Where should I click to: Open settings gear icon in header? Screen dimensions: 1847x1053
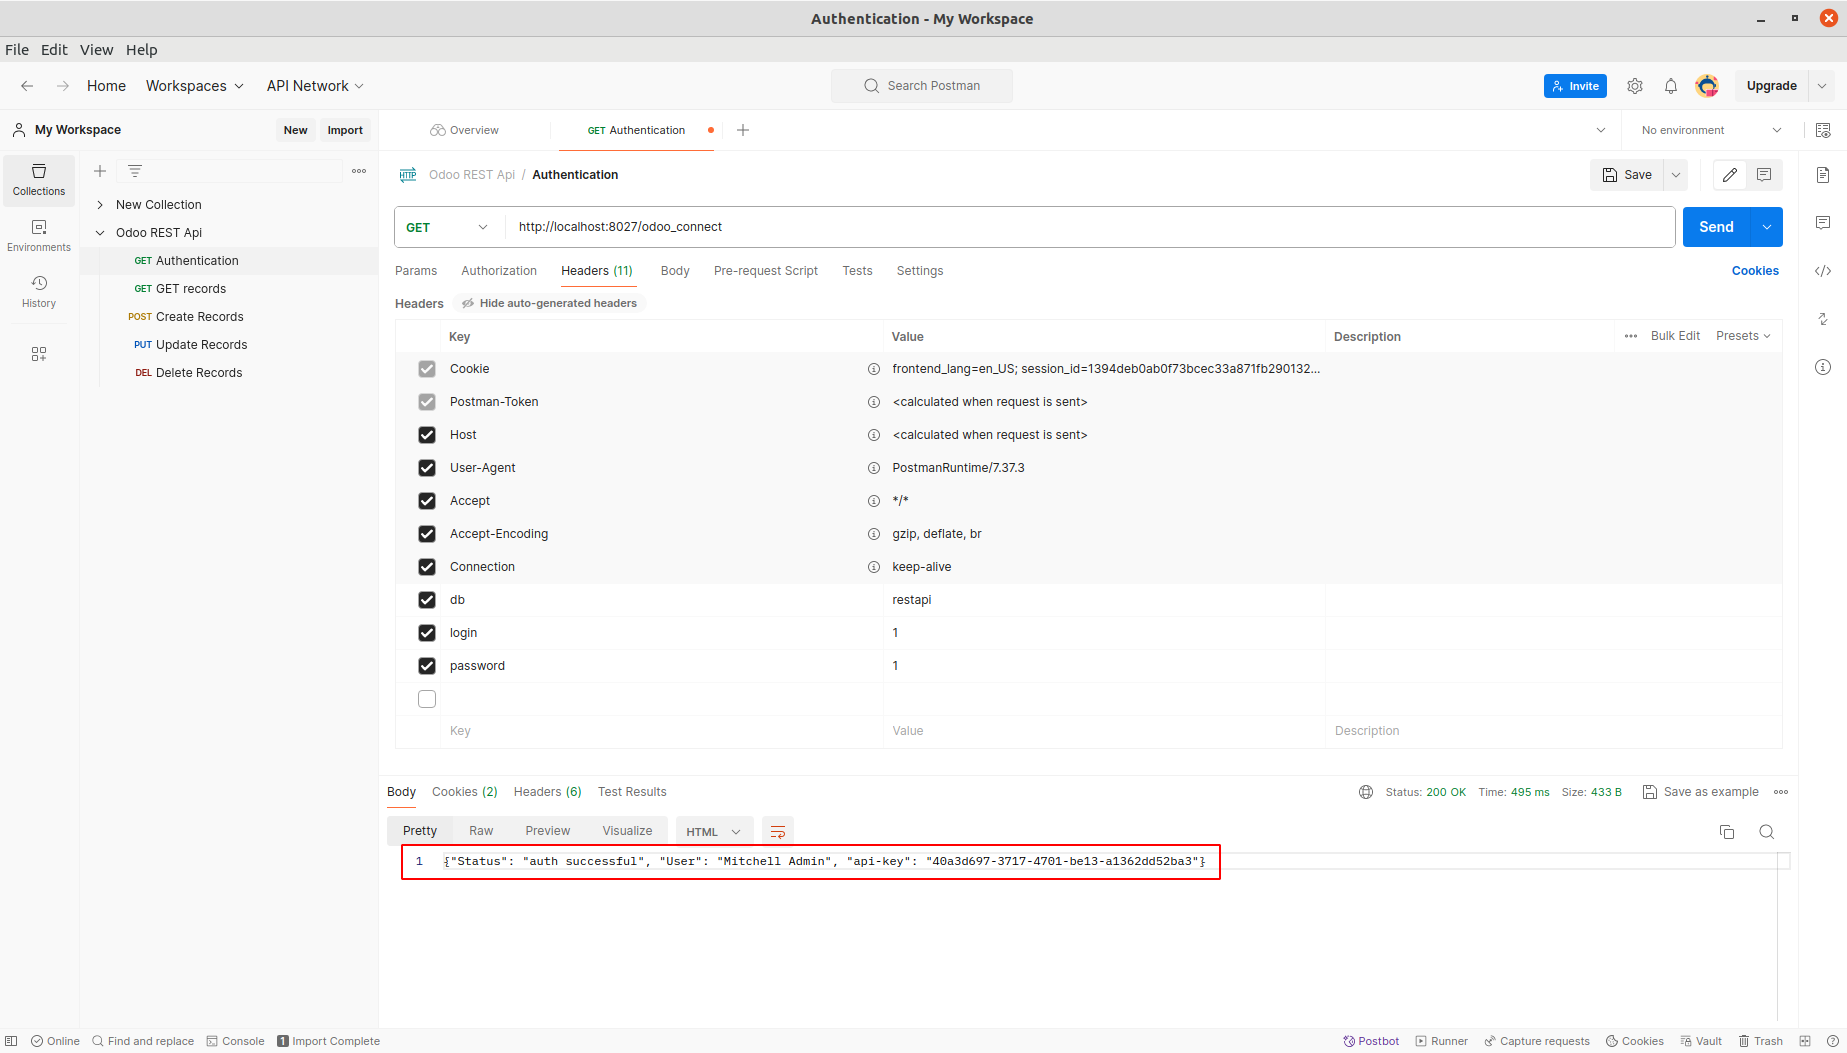pyautogui.click(x=1635, y=86)
